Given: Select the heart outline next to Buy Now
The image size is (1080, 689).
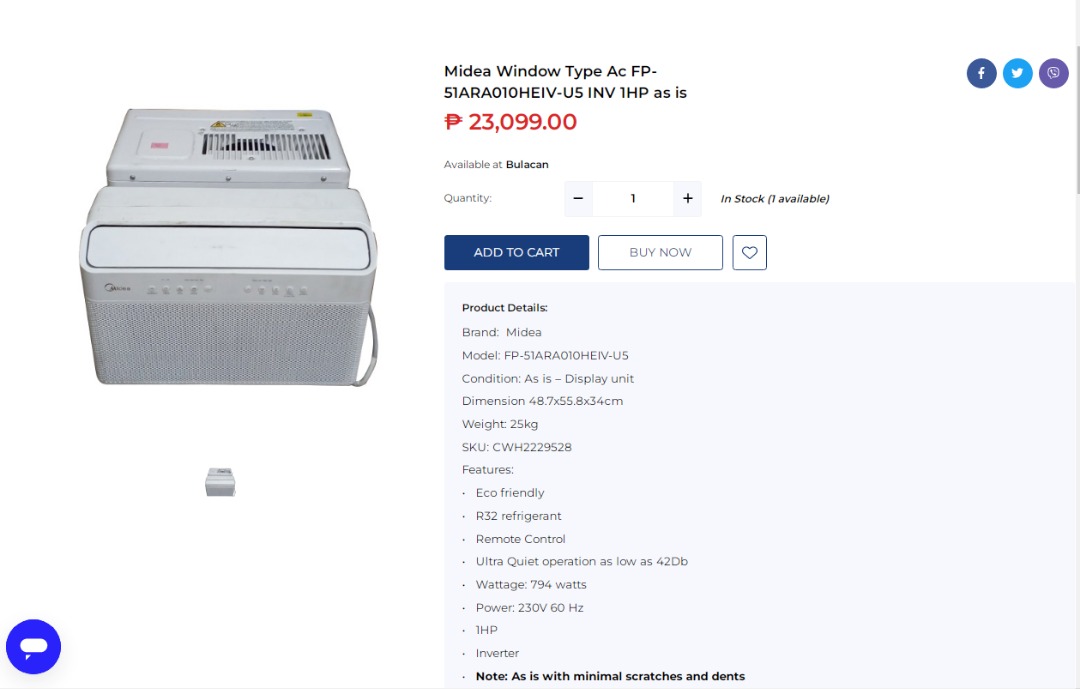Looking at the screenshot, I should click(749, 252).
